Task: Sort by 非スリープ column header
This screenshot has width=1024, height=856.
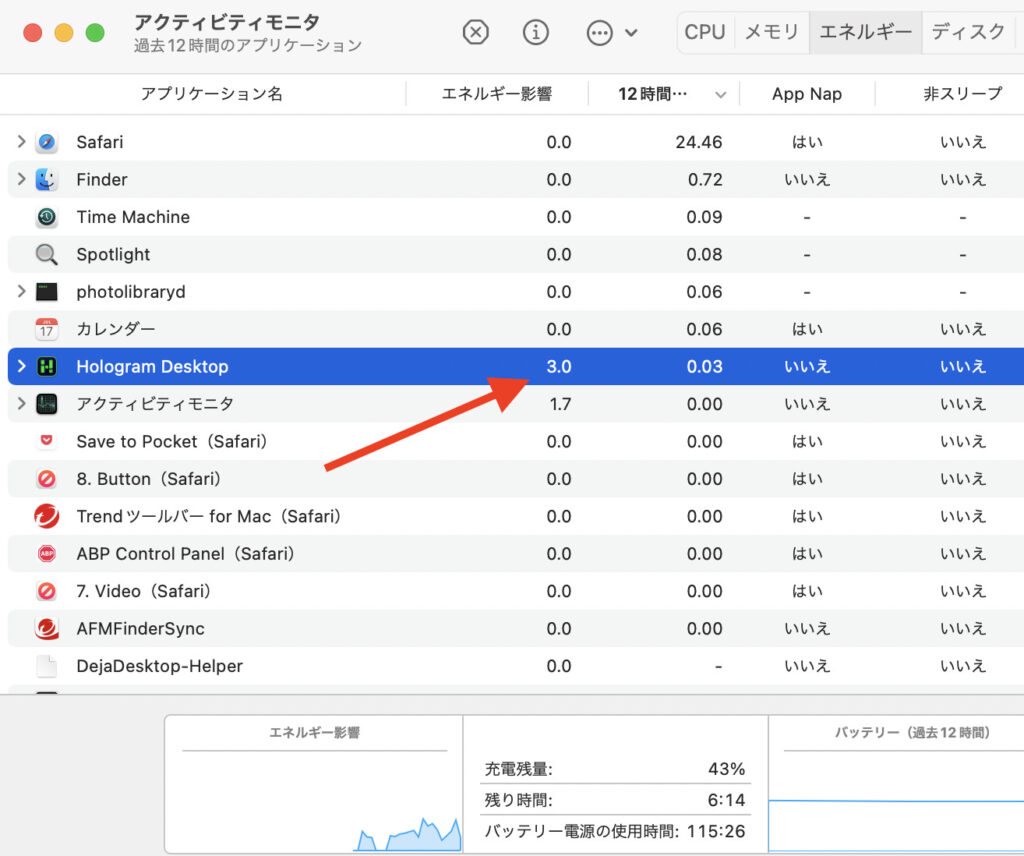Action: (x=963, y=94)
